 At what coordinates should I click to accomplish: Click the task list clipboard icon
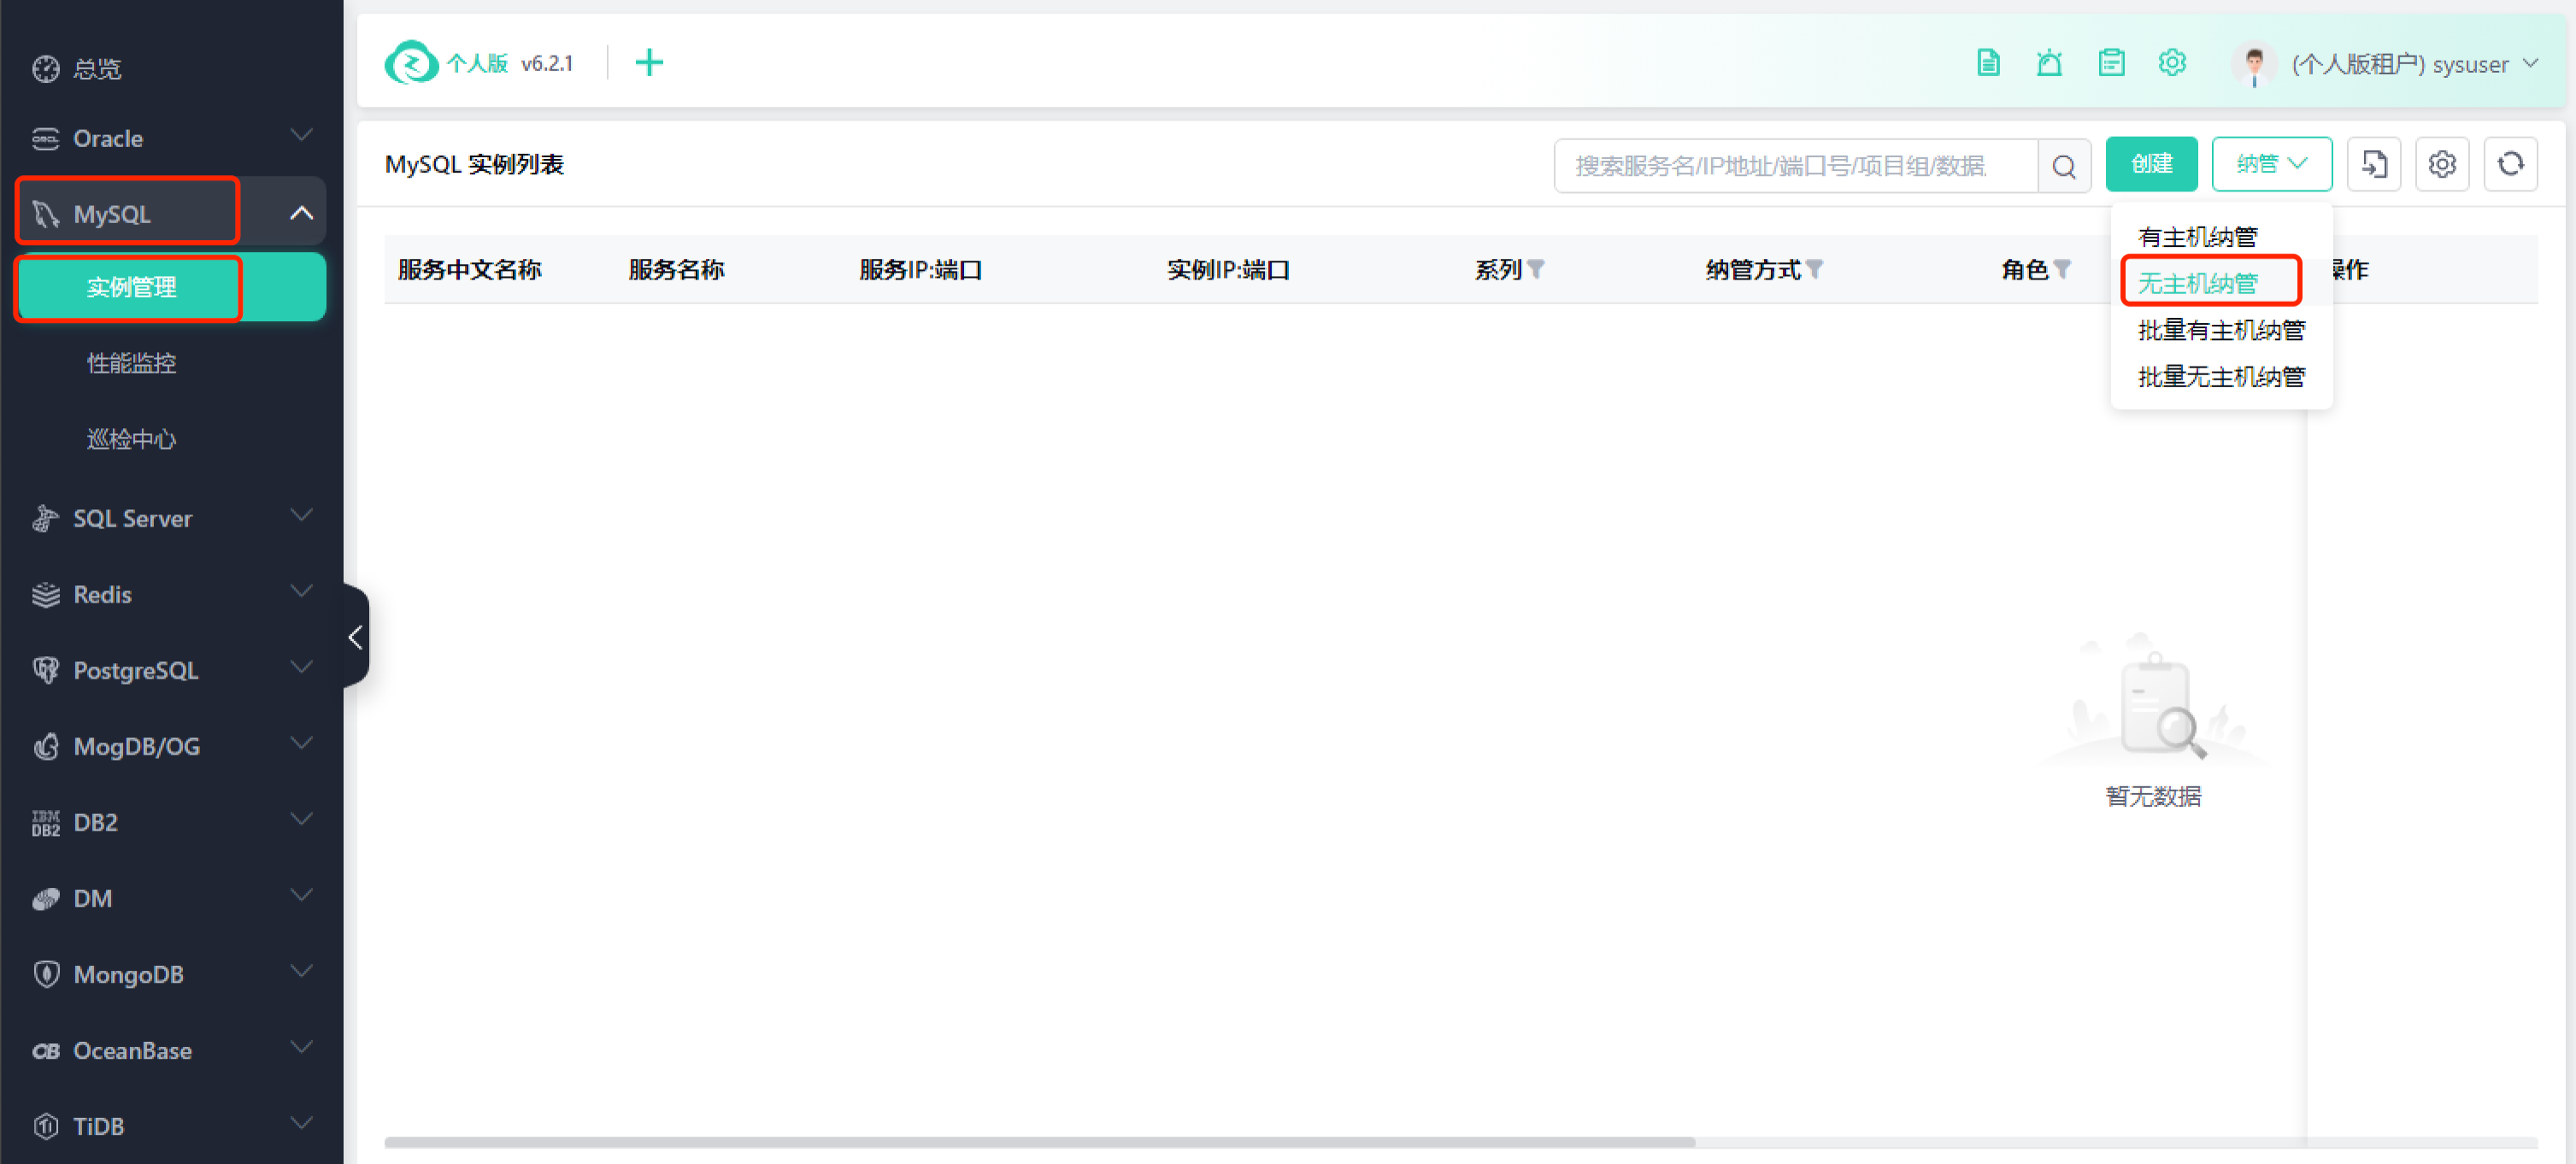click(2111, 63)
